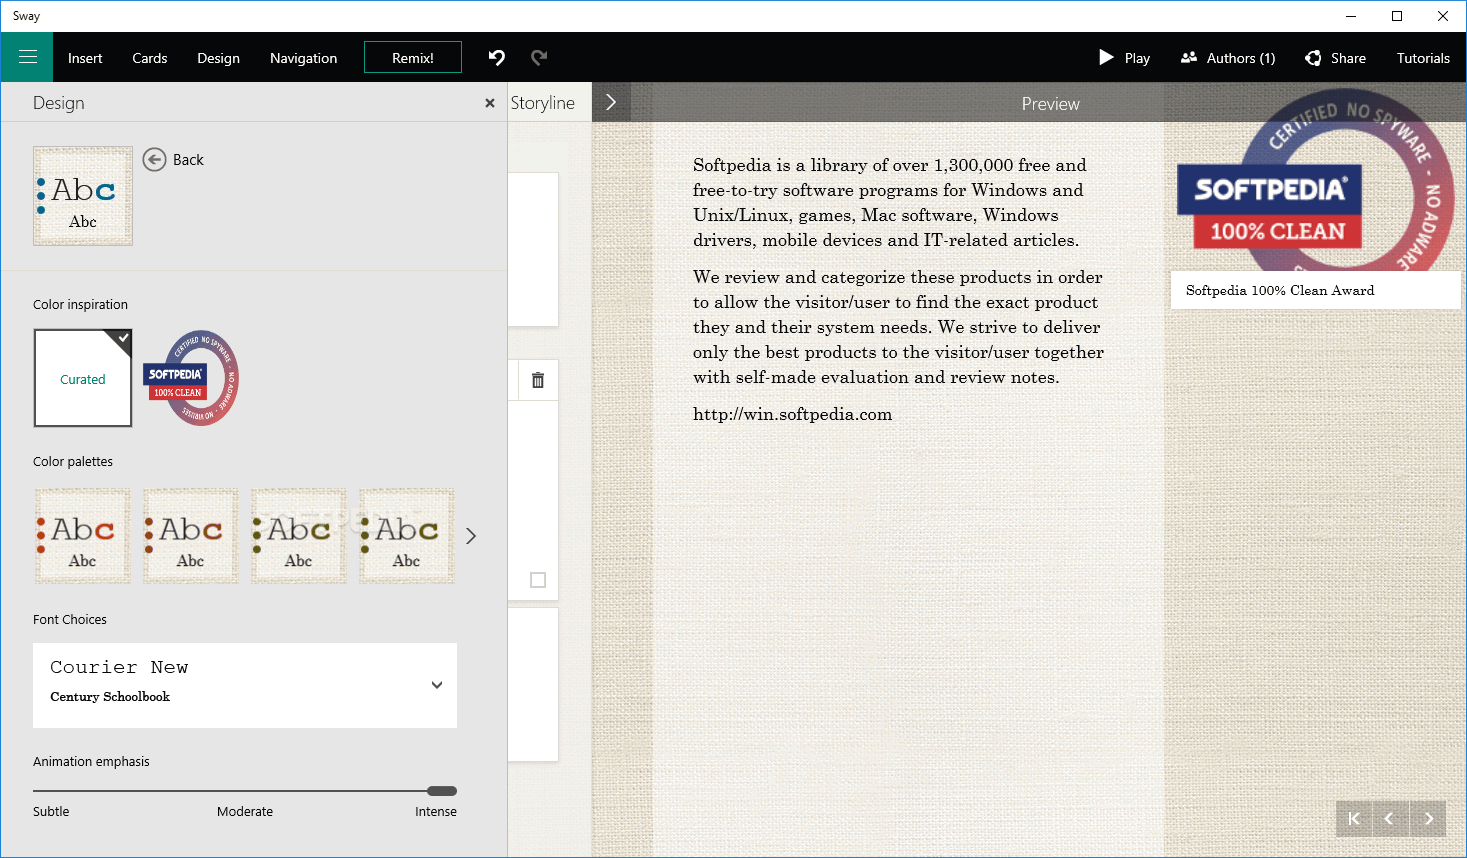Switch to the Storyline tab
Viewport: 1467px width, 858px height.
543,103
